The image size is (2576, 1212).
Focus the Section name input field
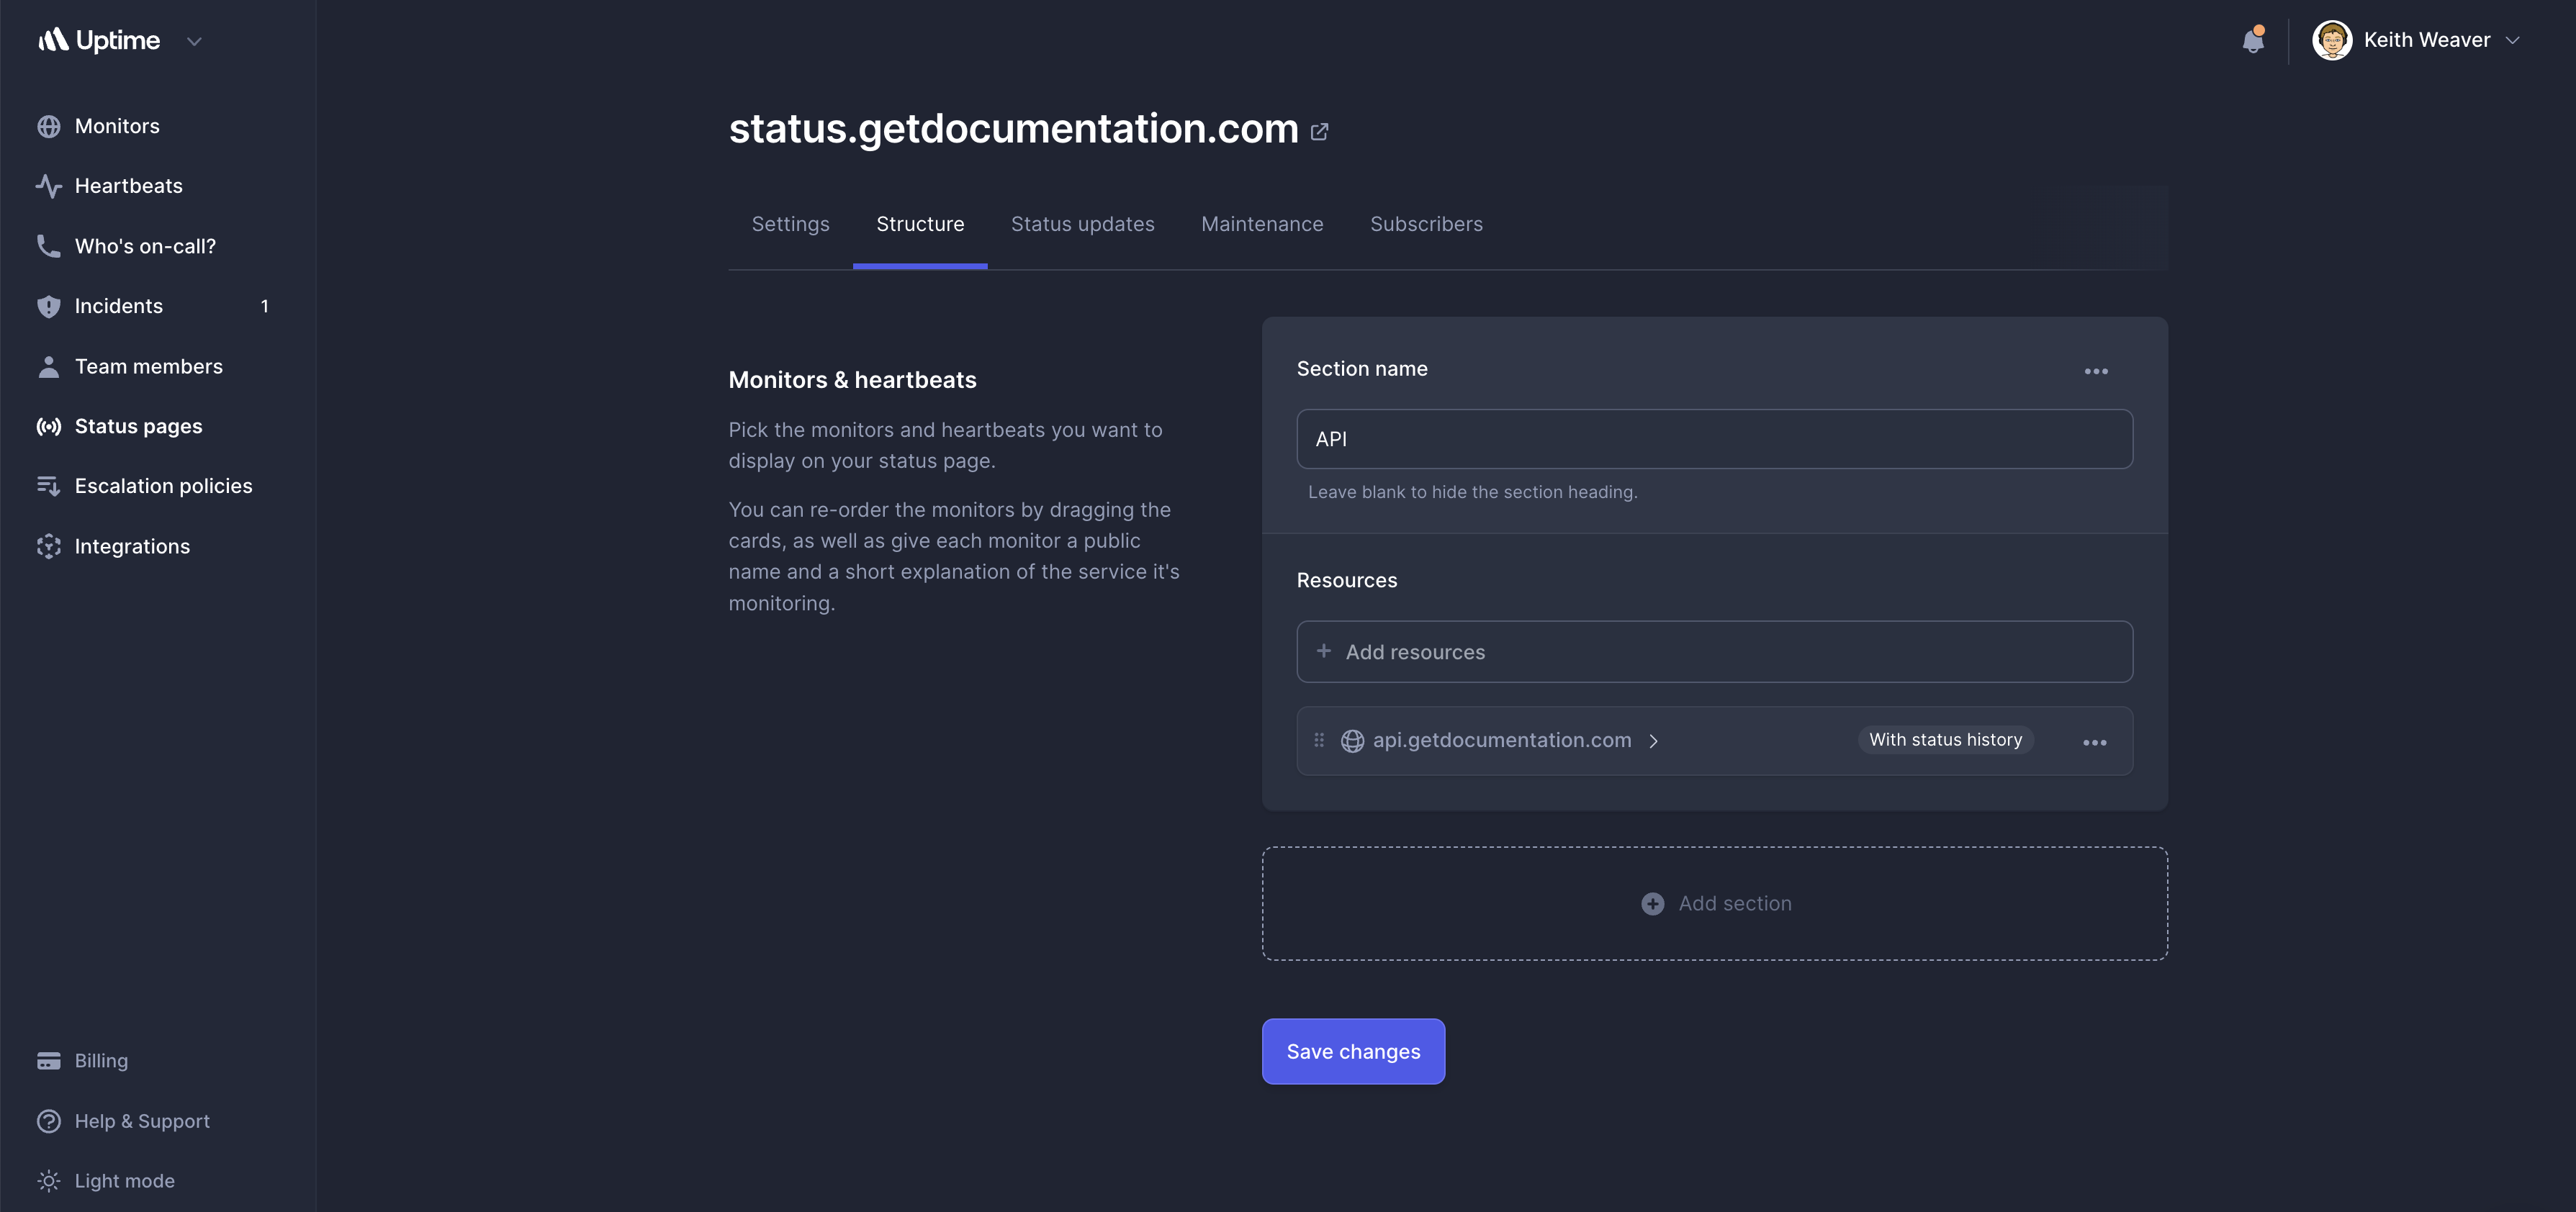(x=1714, y=439)
